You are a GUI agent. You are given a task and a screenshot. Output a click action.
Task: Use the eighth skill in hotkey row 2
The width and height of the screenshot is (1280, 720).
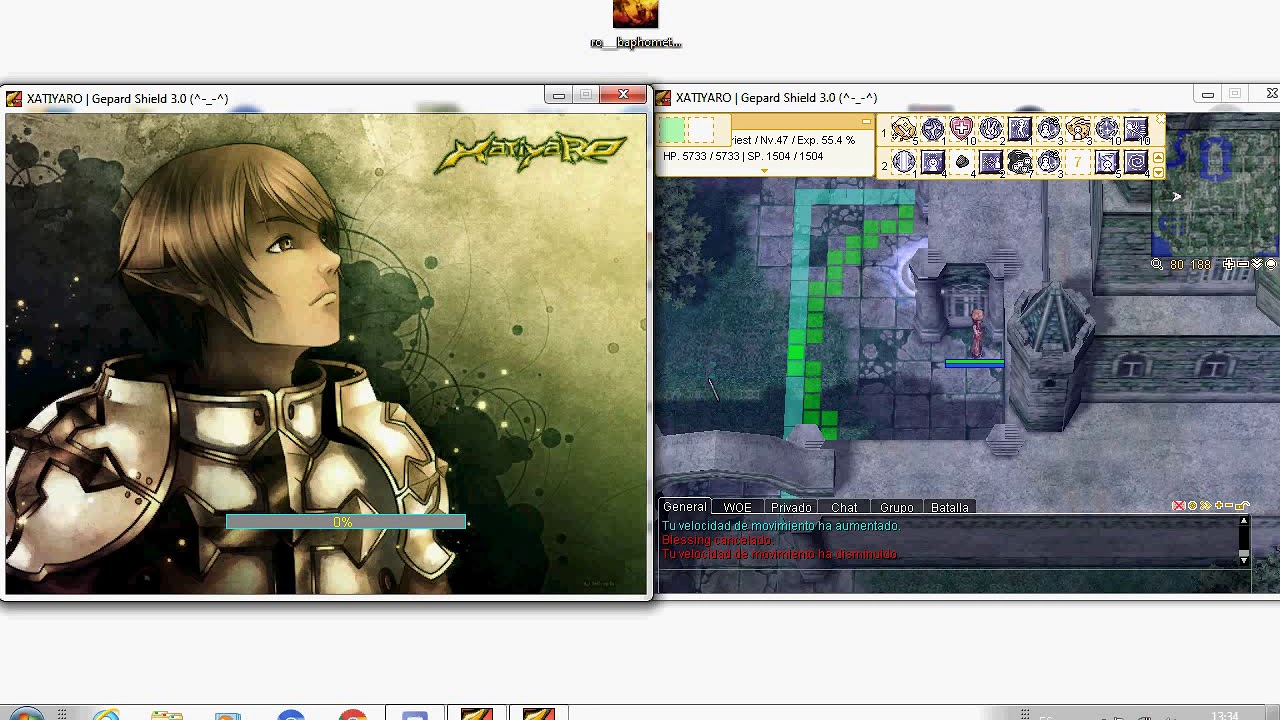(x=1107, y=162)
